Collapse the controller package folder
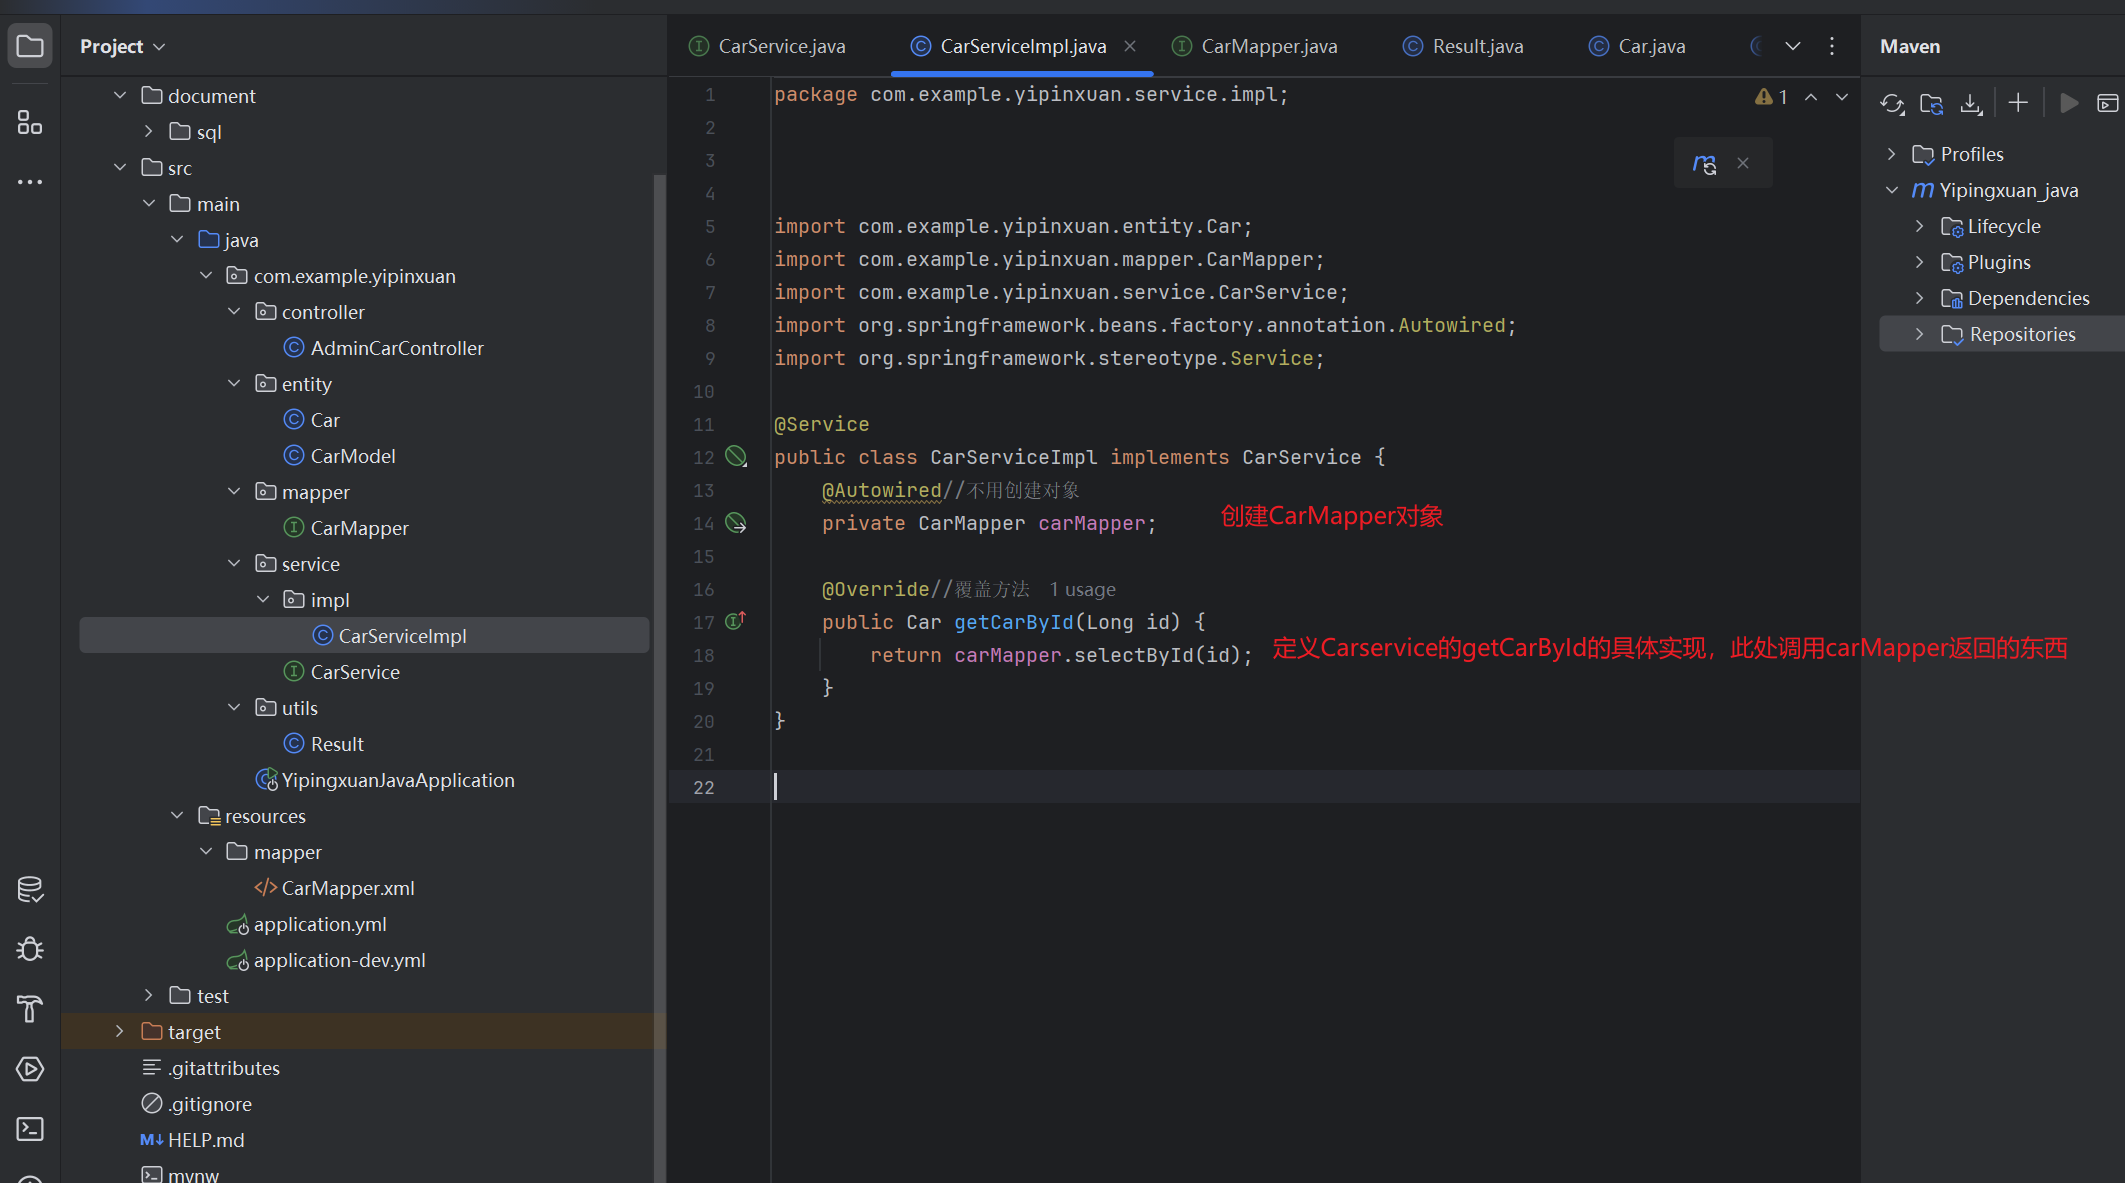The image size is (2125, 1183). [x=234, y=312]
